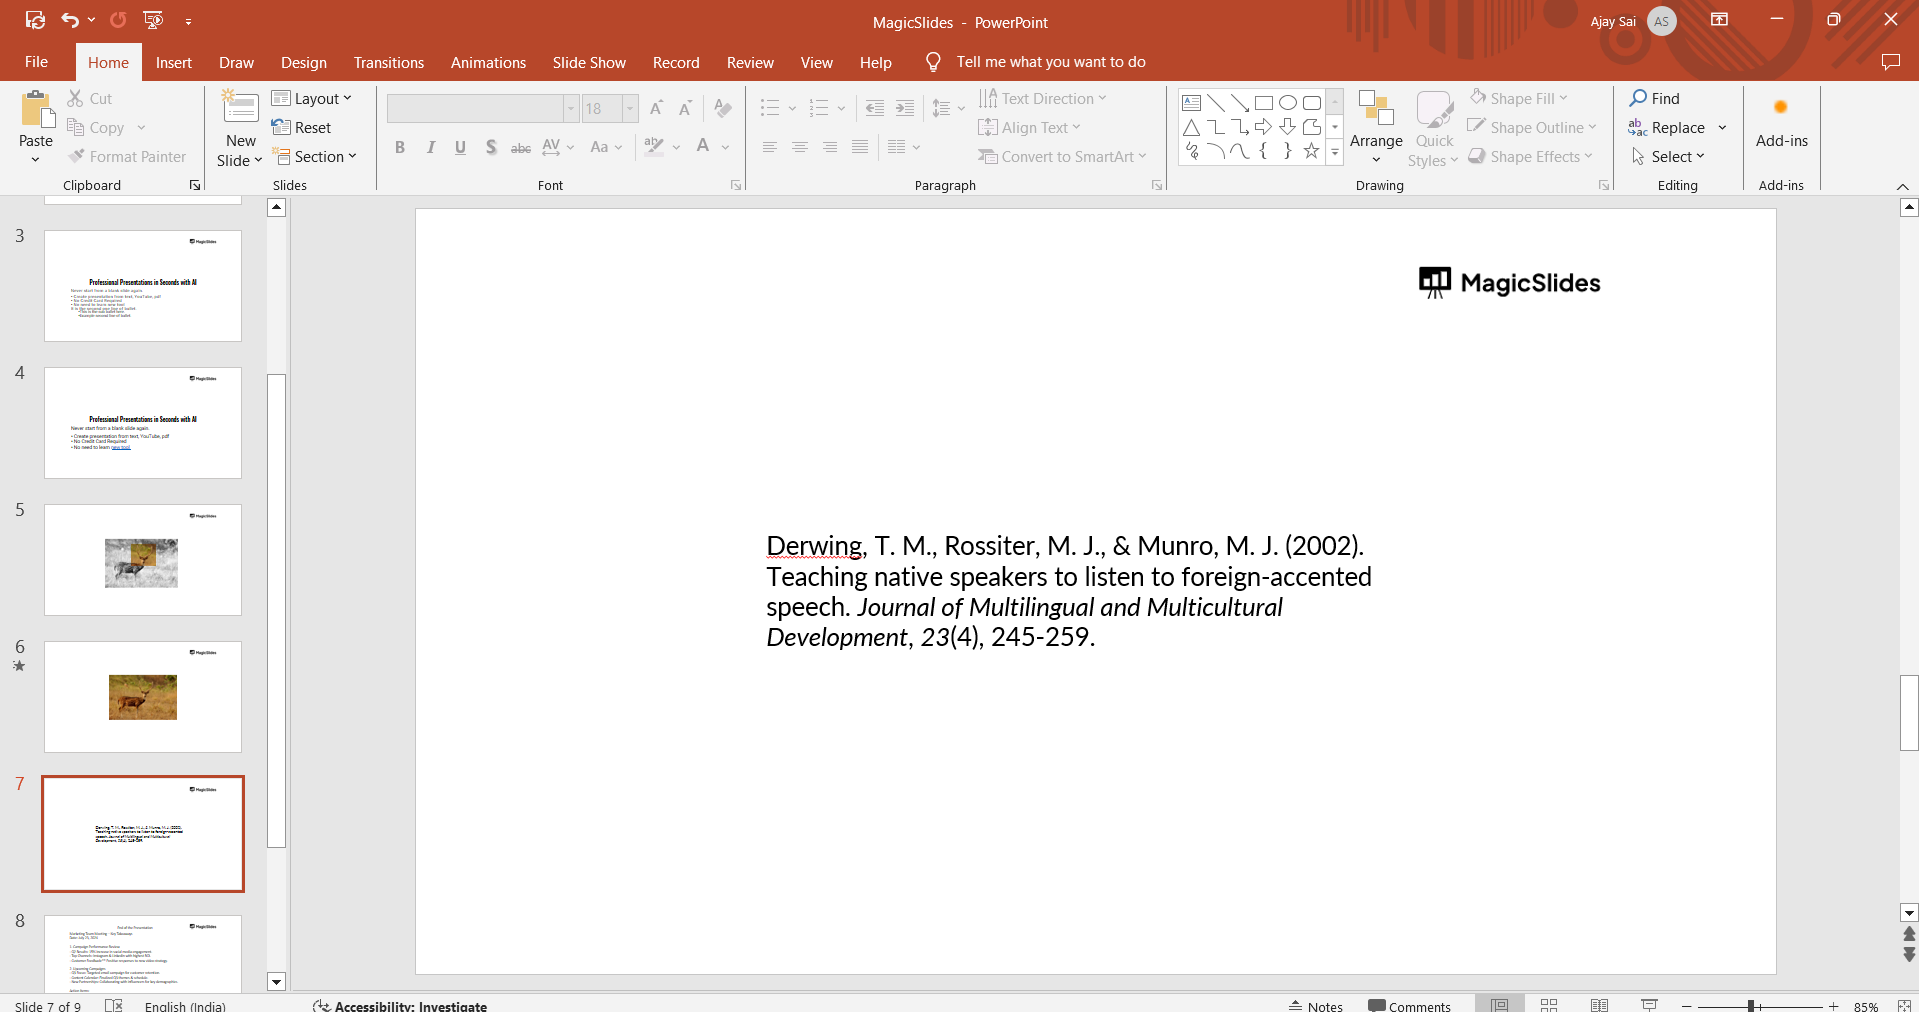Image resolution: width=1919 pixels, height=1012 pixels.
Task: Click Accessibility: Investigate in status bar
Action: click(400, 1005)
